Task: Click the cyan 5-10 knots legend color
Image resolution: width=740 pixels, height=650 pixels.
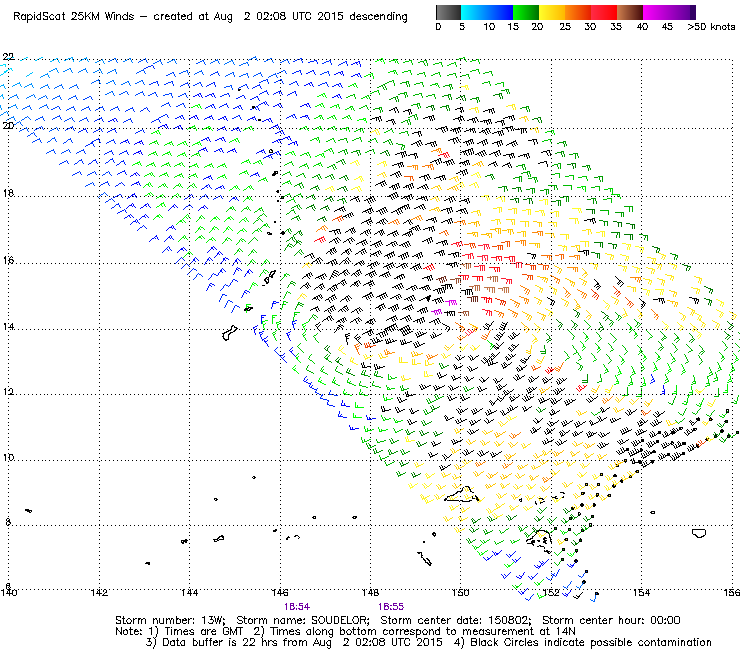Action: point(474,12)
